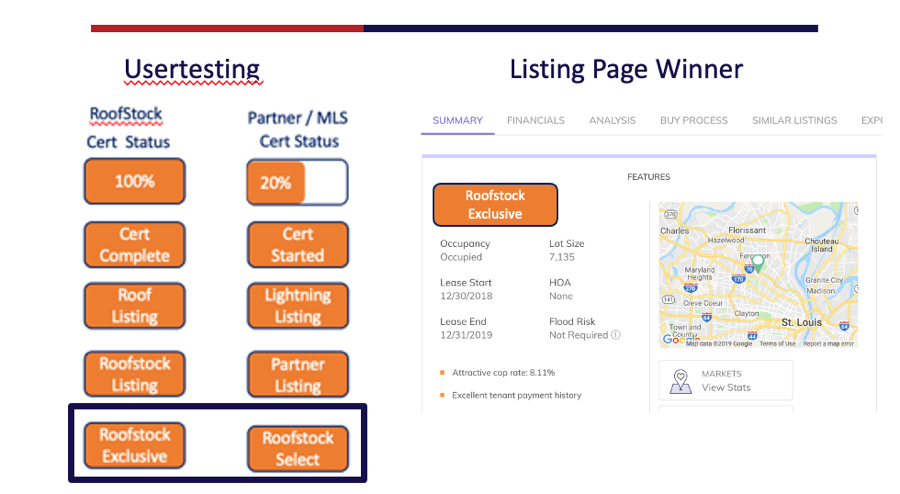Select the Cert Complete button
This screenshot has height=494, width=900.
pos(134,245)
